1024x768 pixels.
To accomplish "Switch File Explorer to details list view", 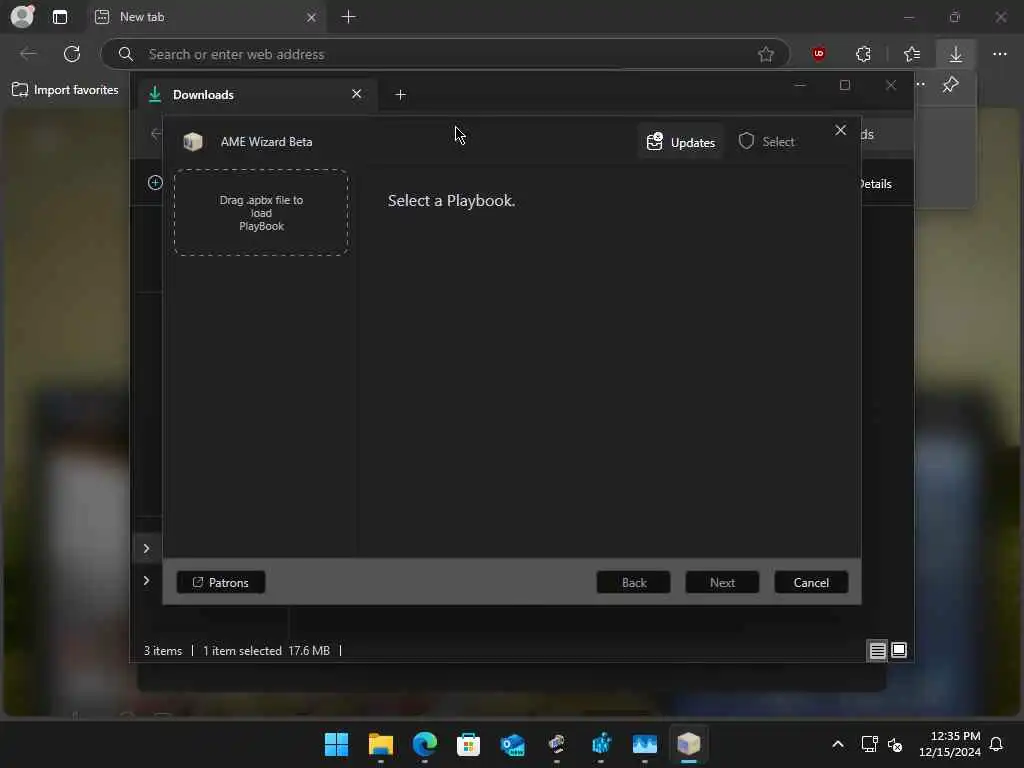I will (x=877, y=650).
